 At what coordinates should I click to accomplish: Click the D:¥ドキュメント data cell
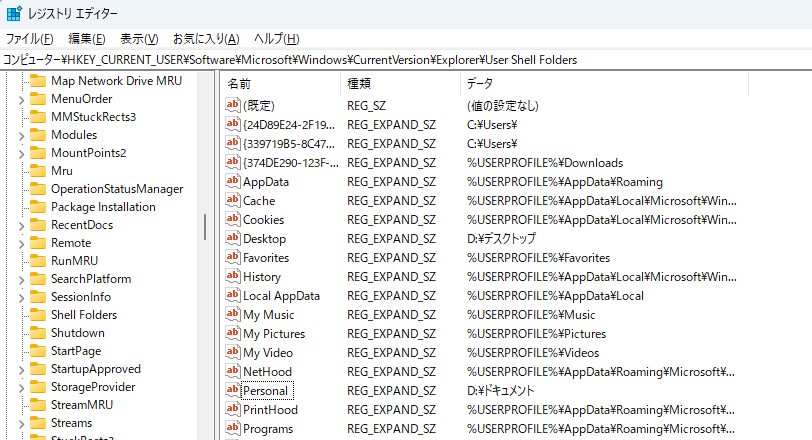(x=500, y=391)
